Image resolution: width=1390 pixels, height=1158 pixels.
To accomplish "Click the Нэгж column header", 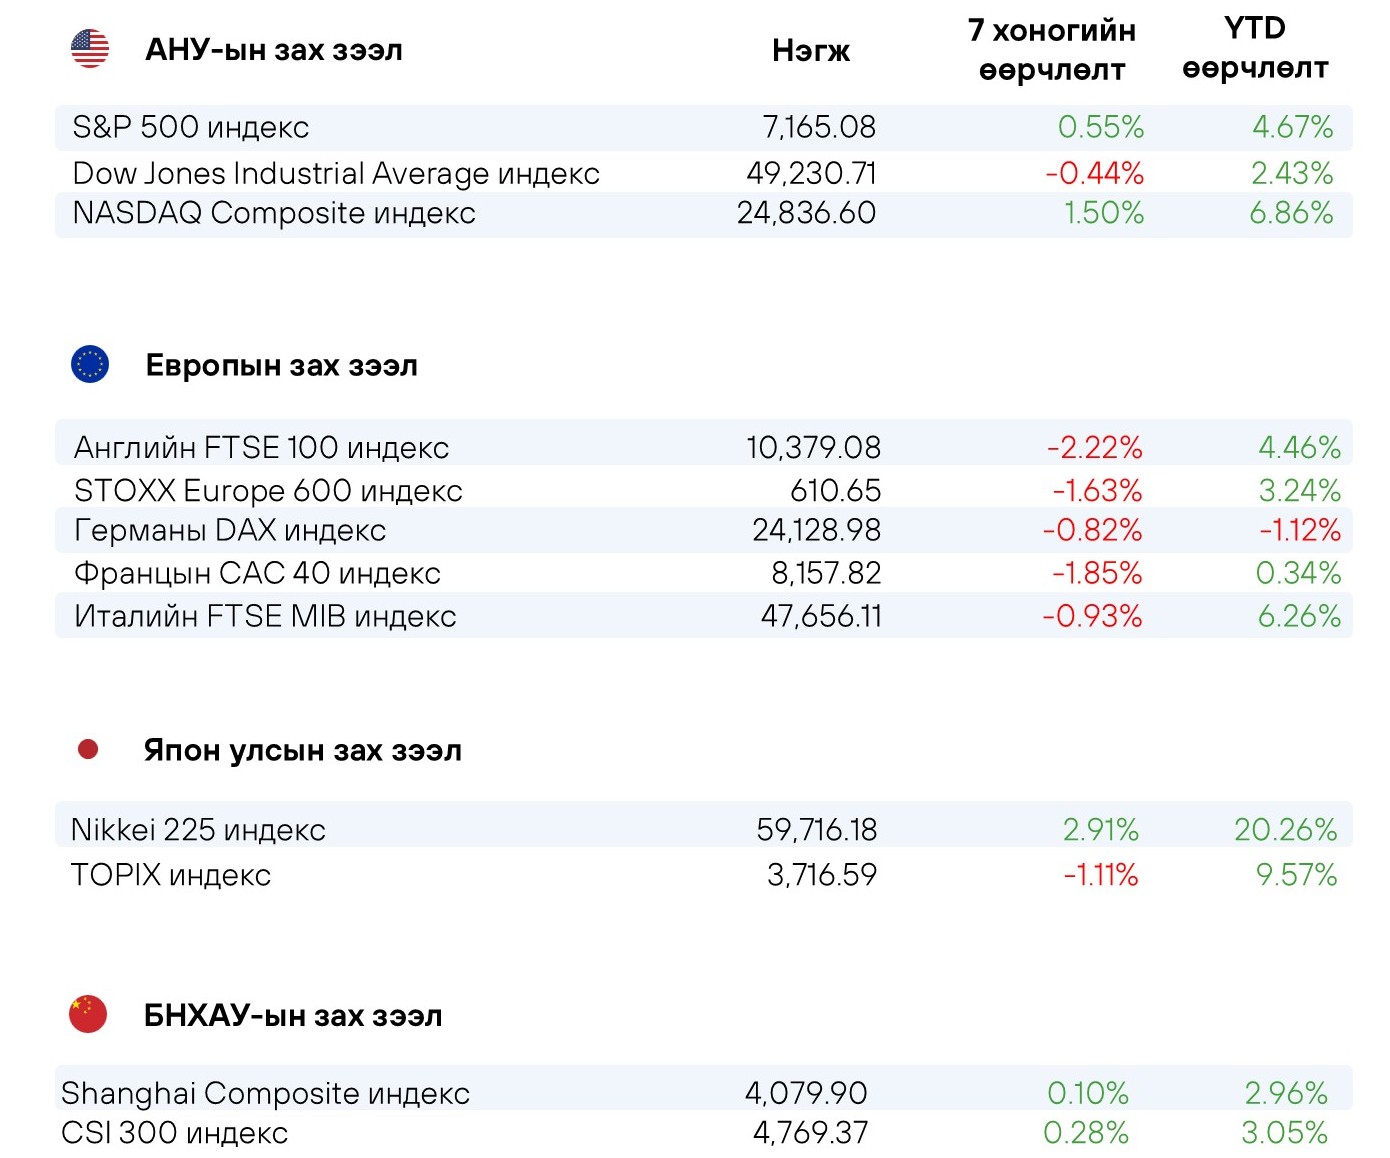I will point(811,51).
